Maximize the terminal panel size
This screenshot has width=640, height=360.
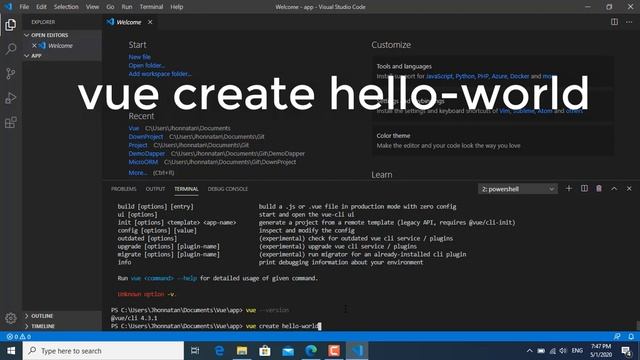pos(614,189)
